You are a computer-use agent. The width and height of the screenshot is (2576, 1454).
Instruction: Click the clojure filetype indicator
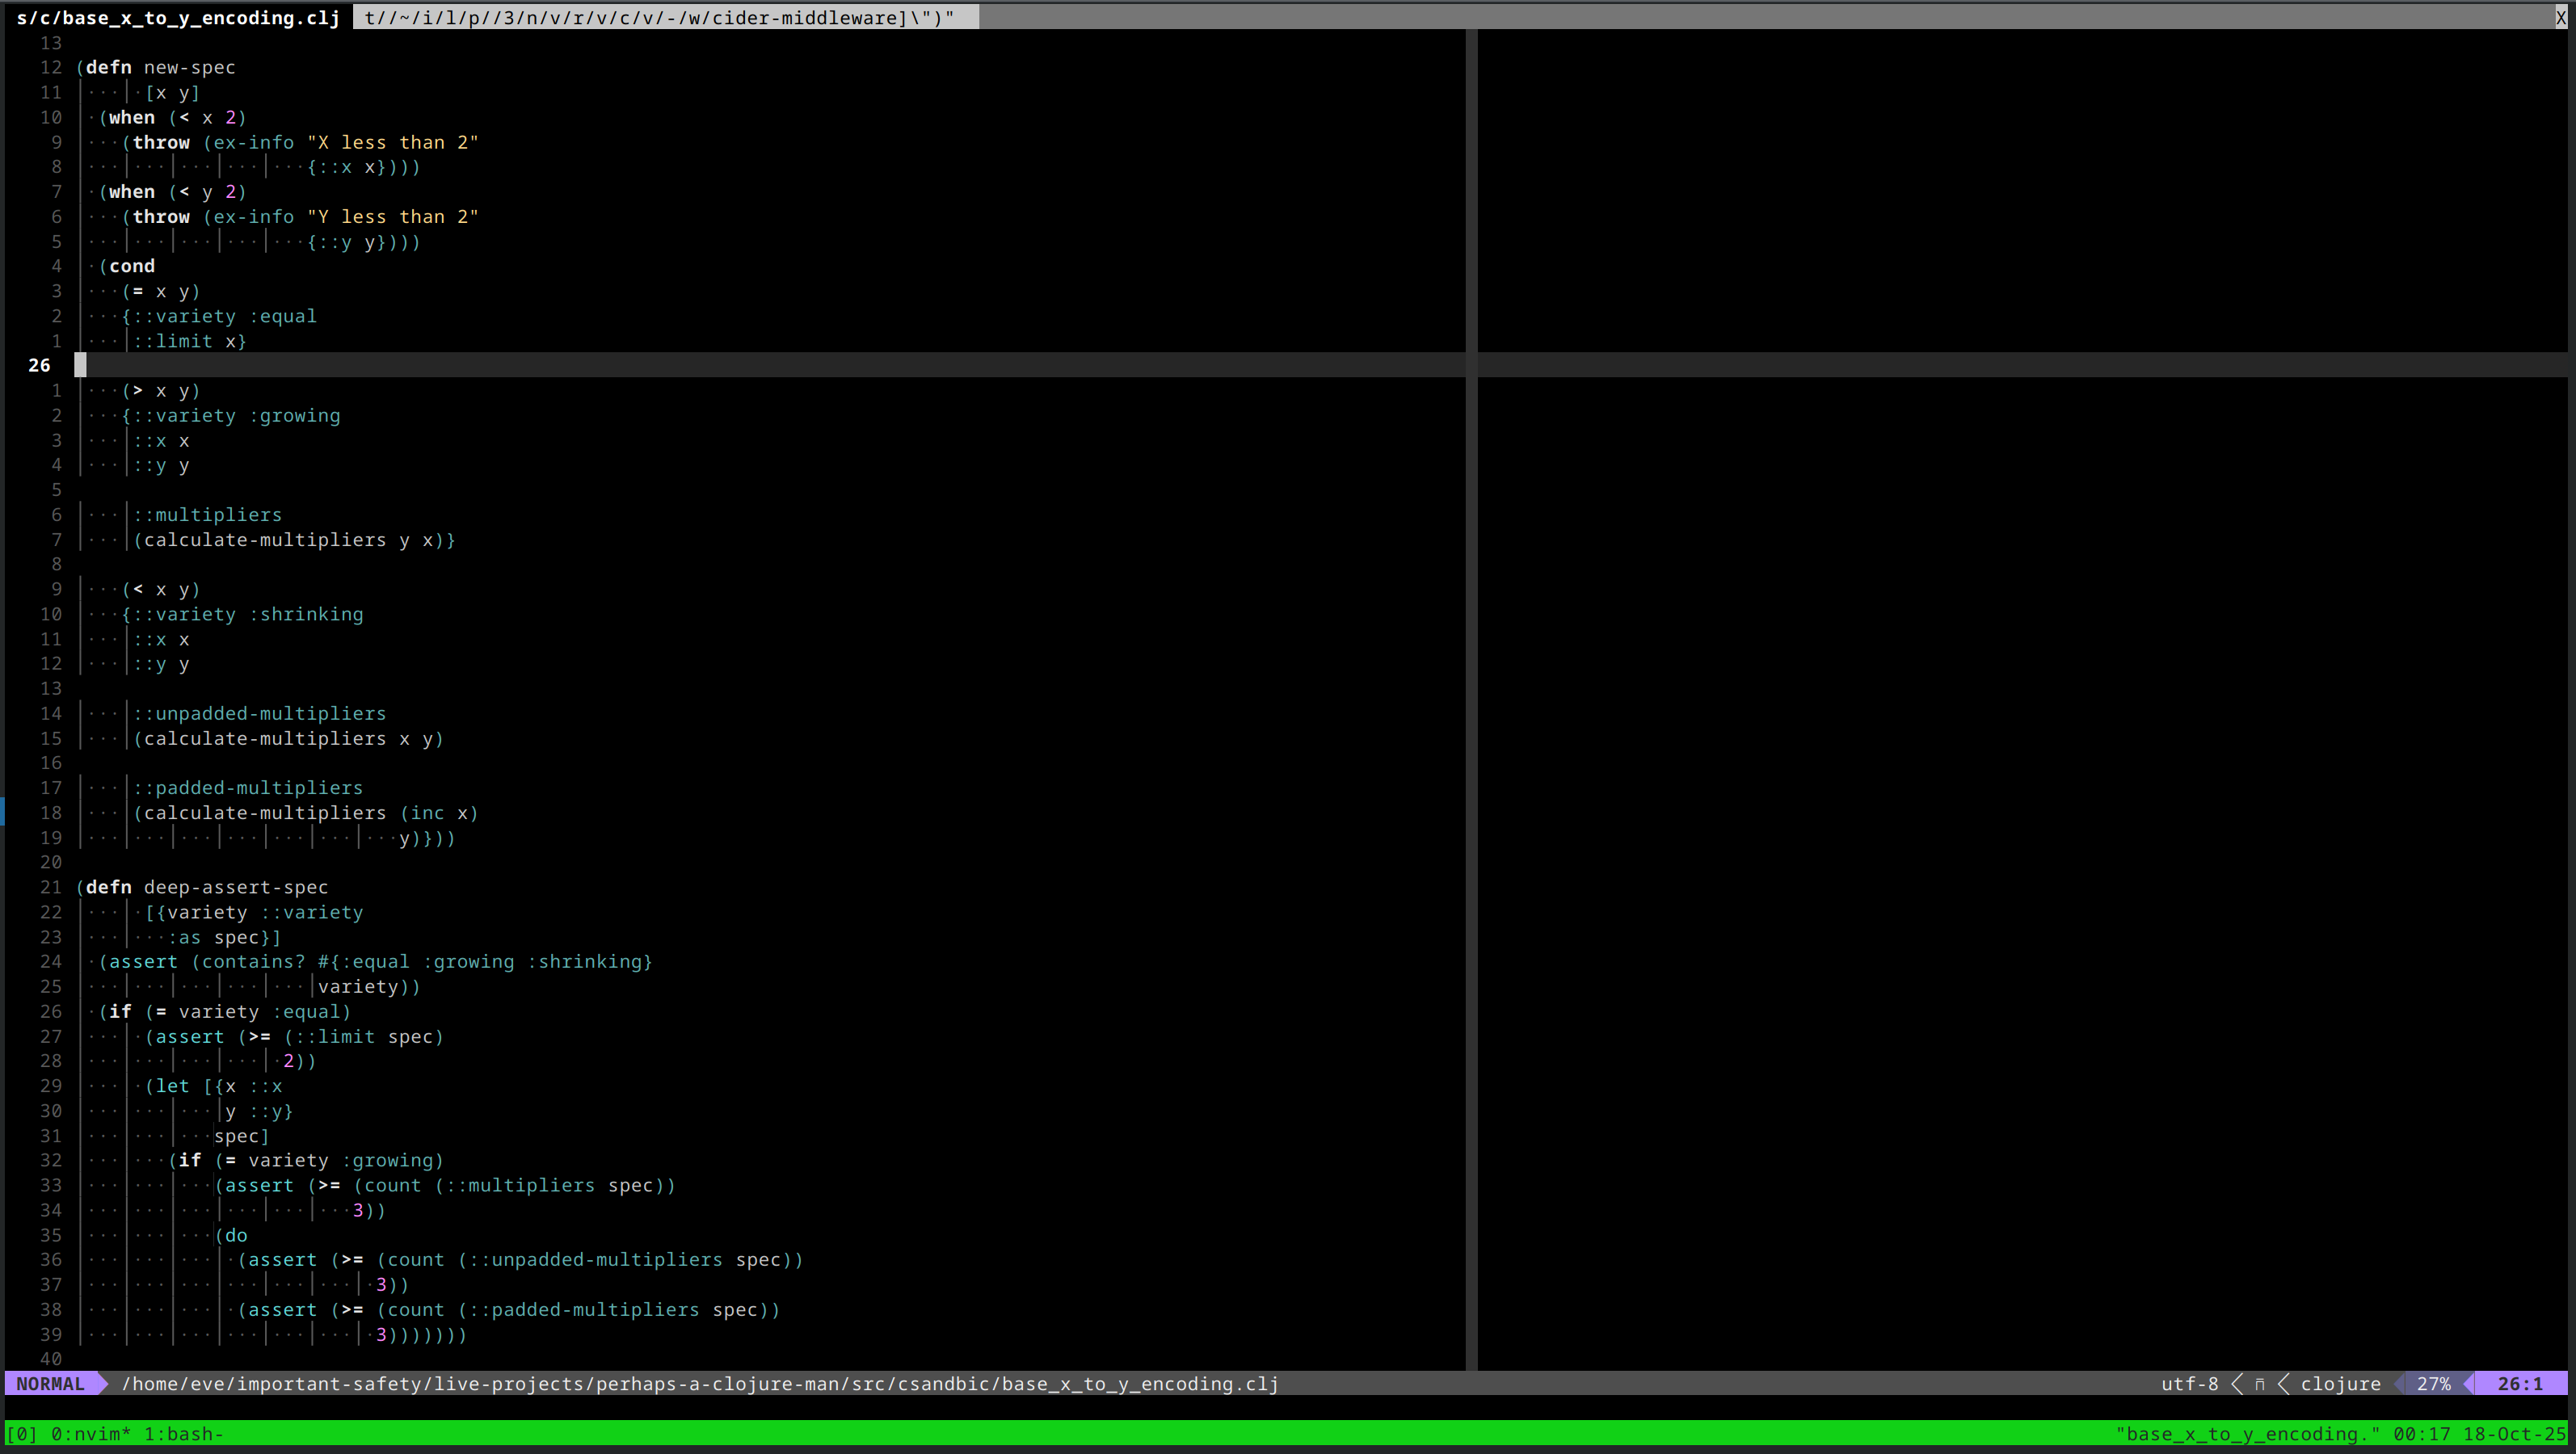pyautogui.click(x=2340, y=1384)
